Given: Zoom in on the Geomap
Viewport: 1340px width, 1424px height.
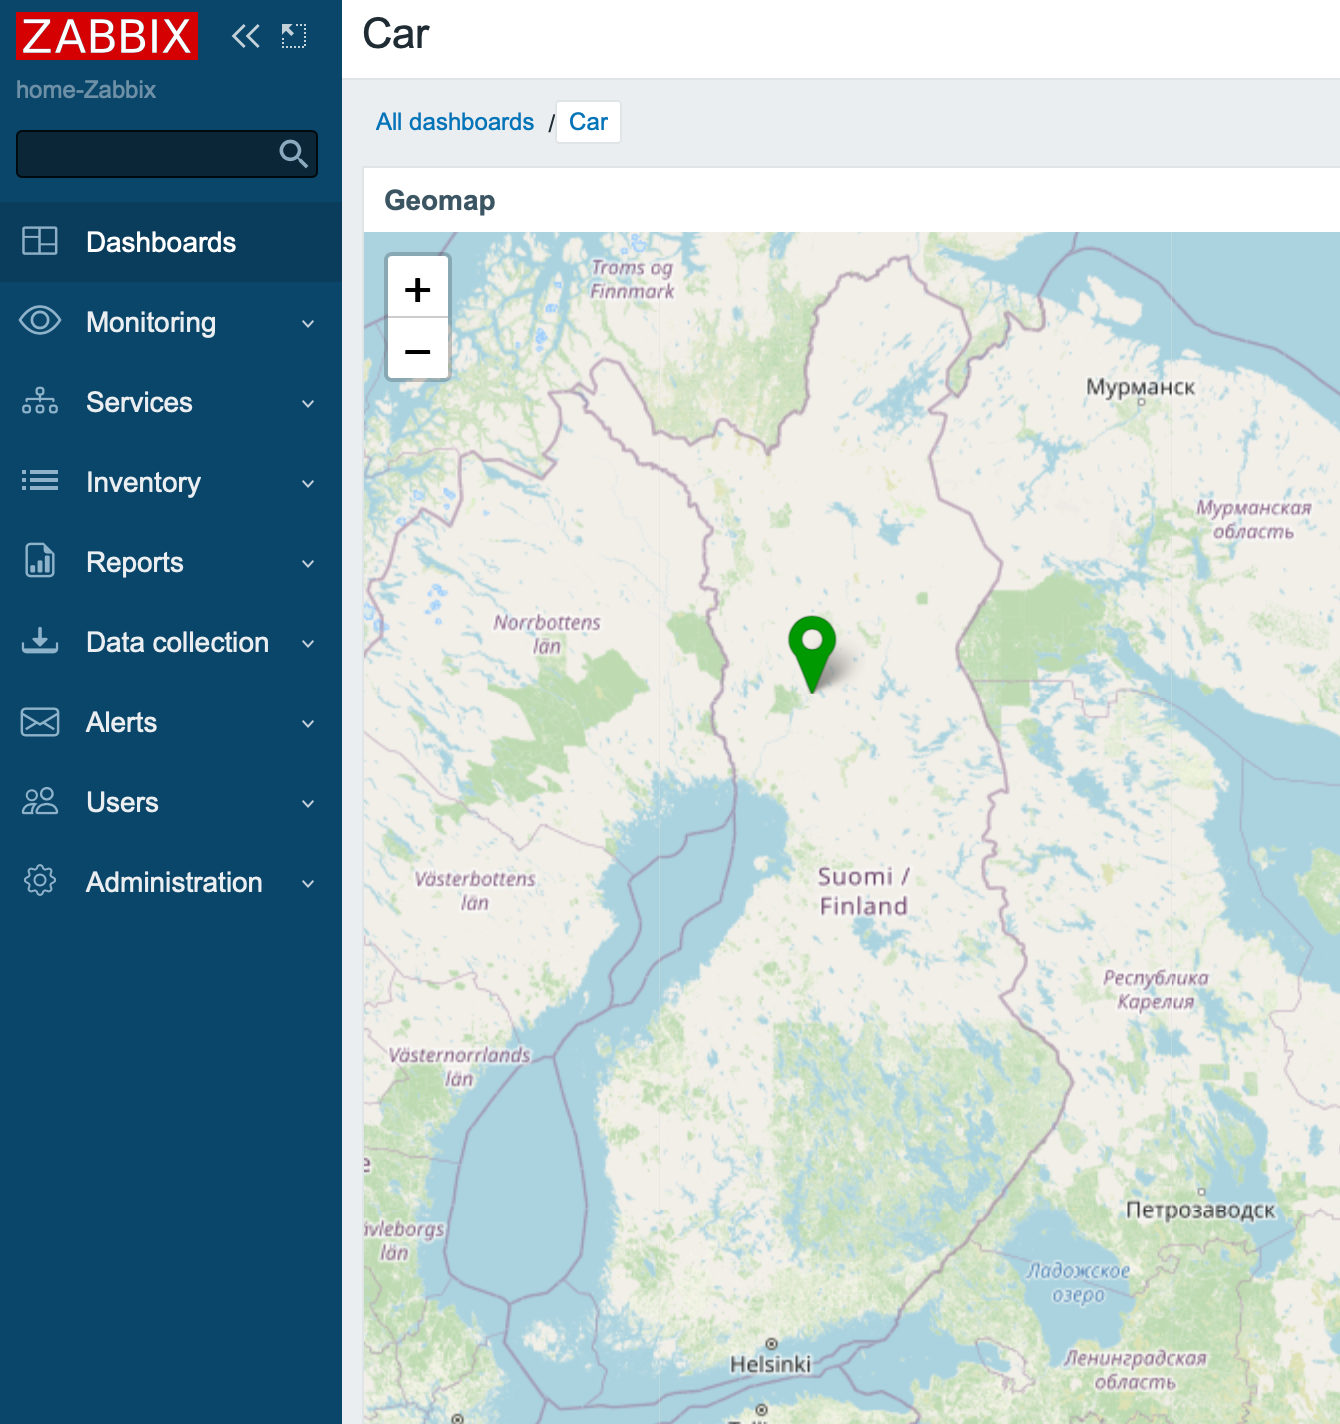Looking at the screenshot, I should pyautogui.click(x=418, y=290).
